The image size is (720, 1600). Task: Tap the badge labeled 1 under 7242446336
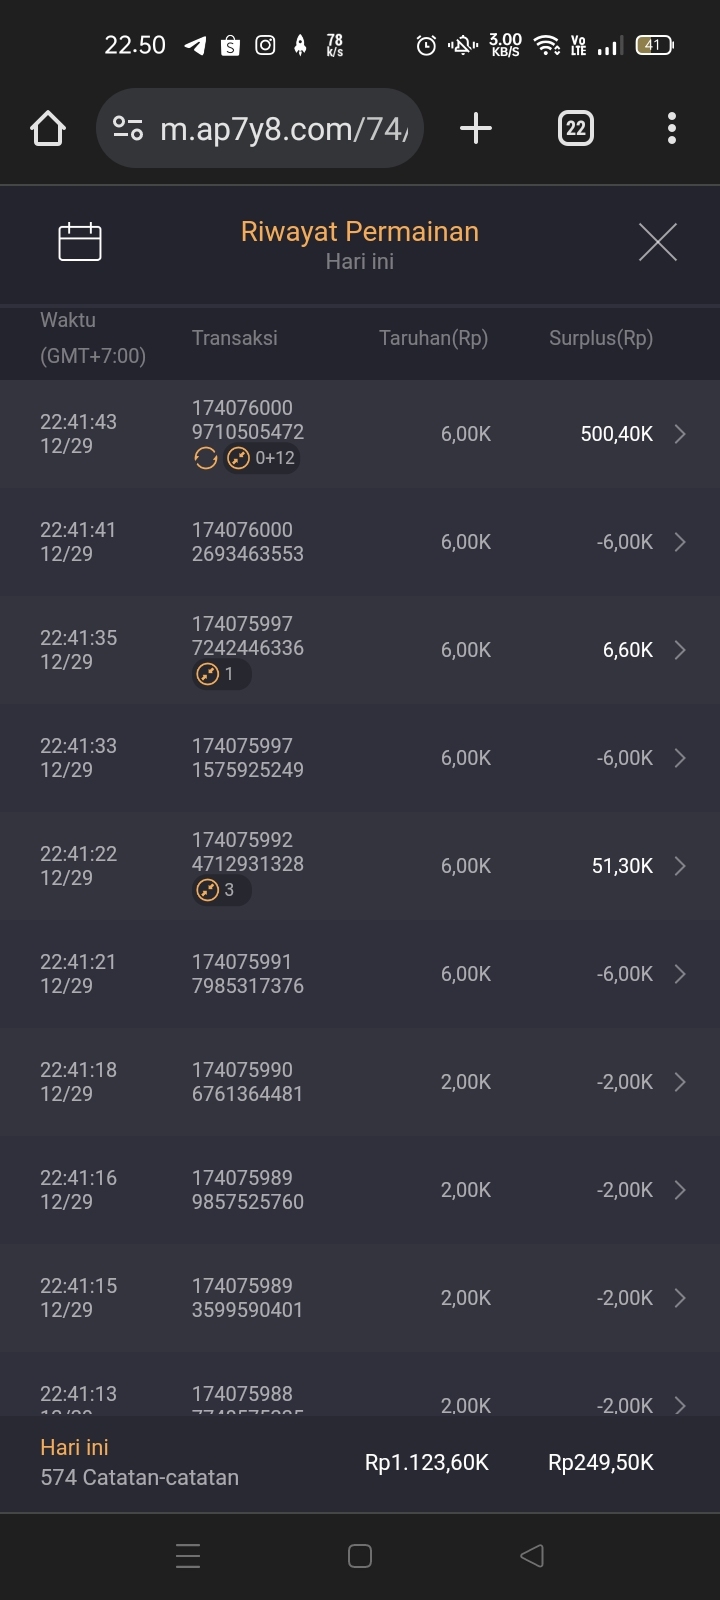pos(220,675)
